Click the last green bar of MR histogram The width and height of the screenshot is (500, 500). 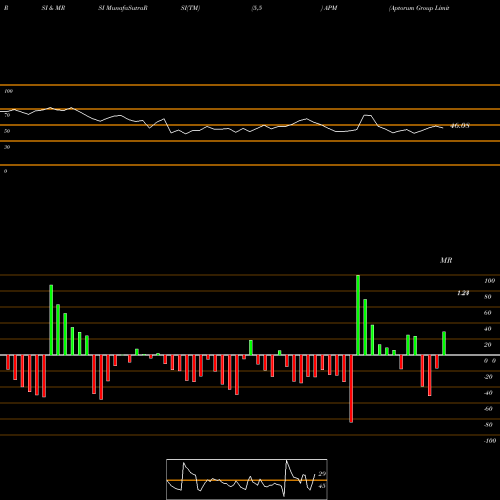click(x=444, y=343)
